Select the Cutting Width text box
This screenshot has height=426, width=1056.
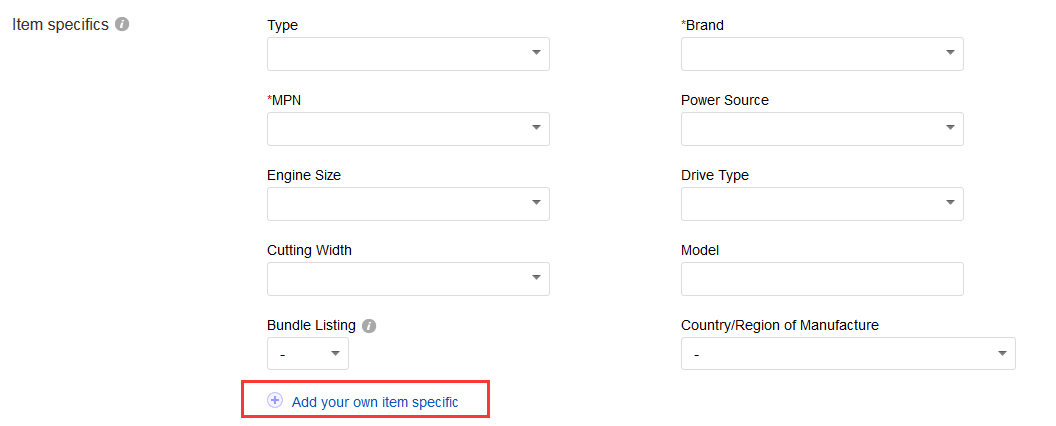pyautogui.click(x=395, y=278)
